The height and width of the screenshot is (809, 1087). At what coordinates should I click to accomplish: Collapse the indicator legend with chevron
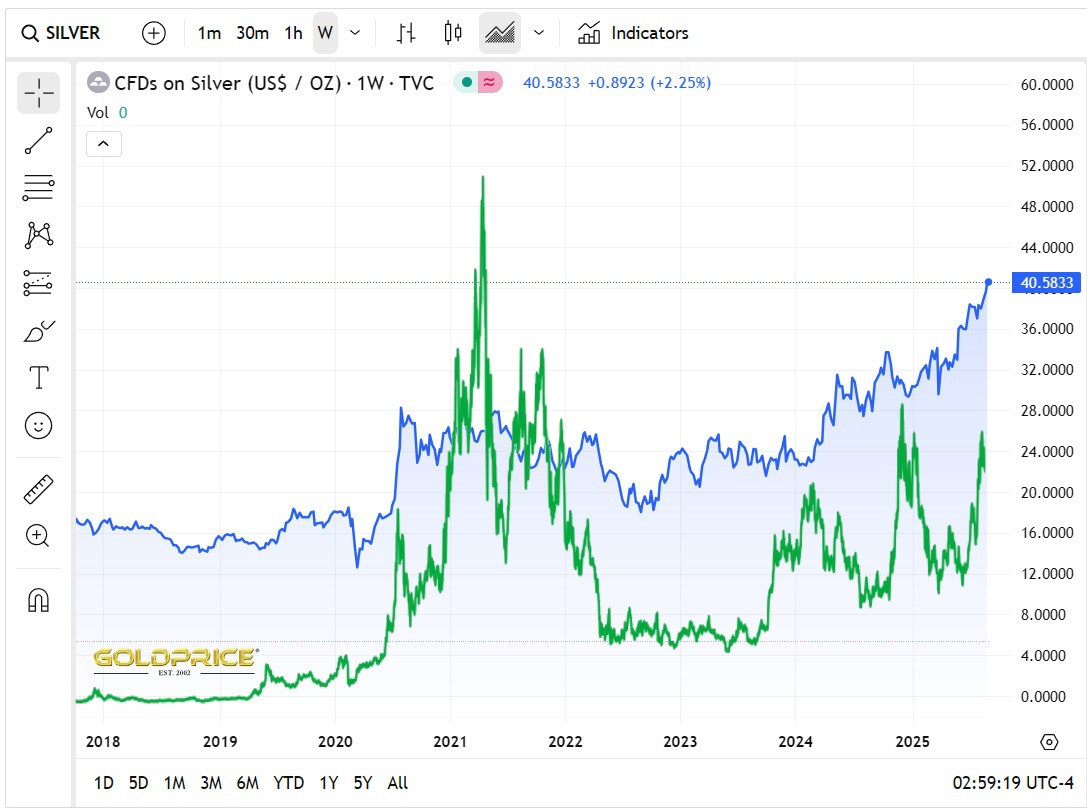104,143
